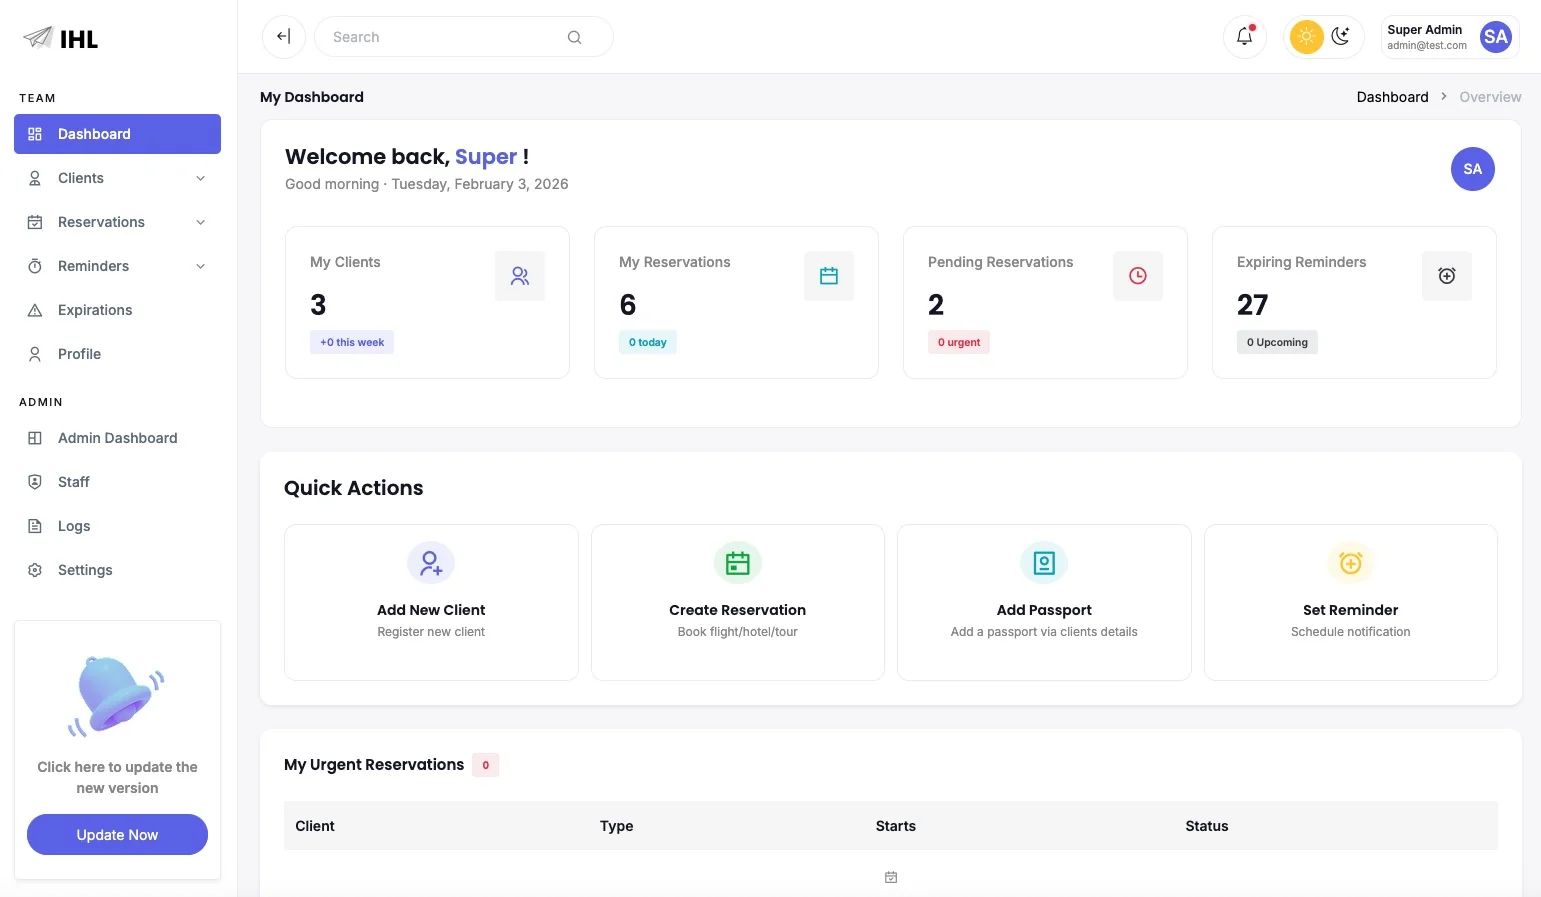
Task: Click My Clients users icon
Action: (x=520, y=276)
